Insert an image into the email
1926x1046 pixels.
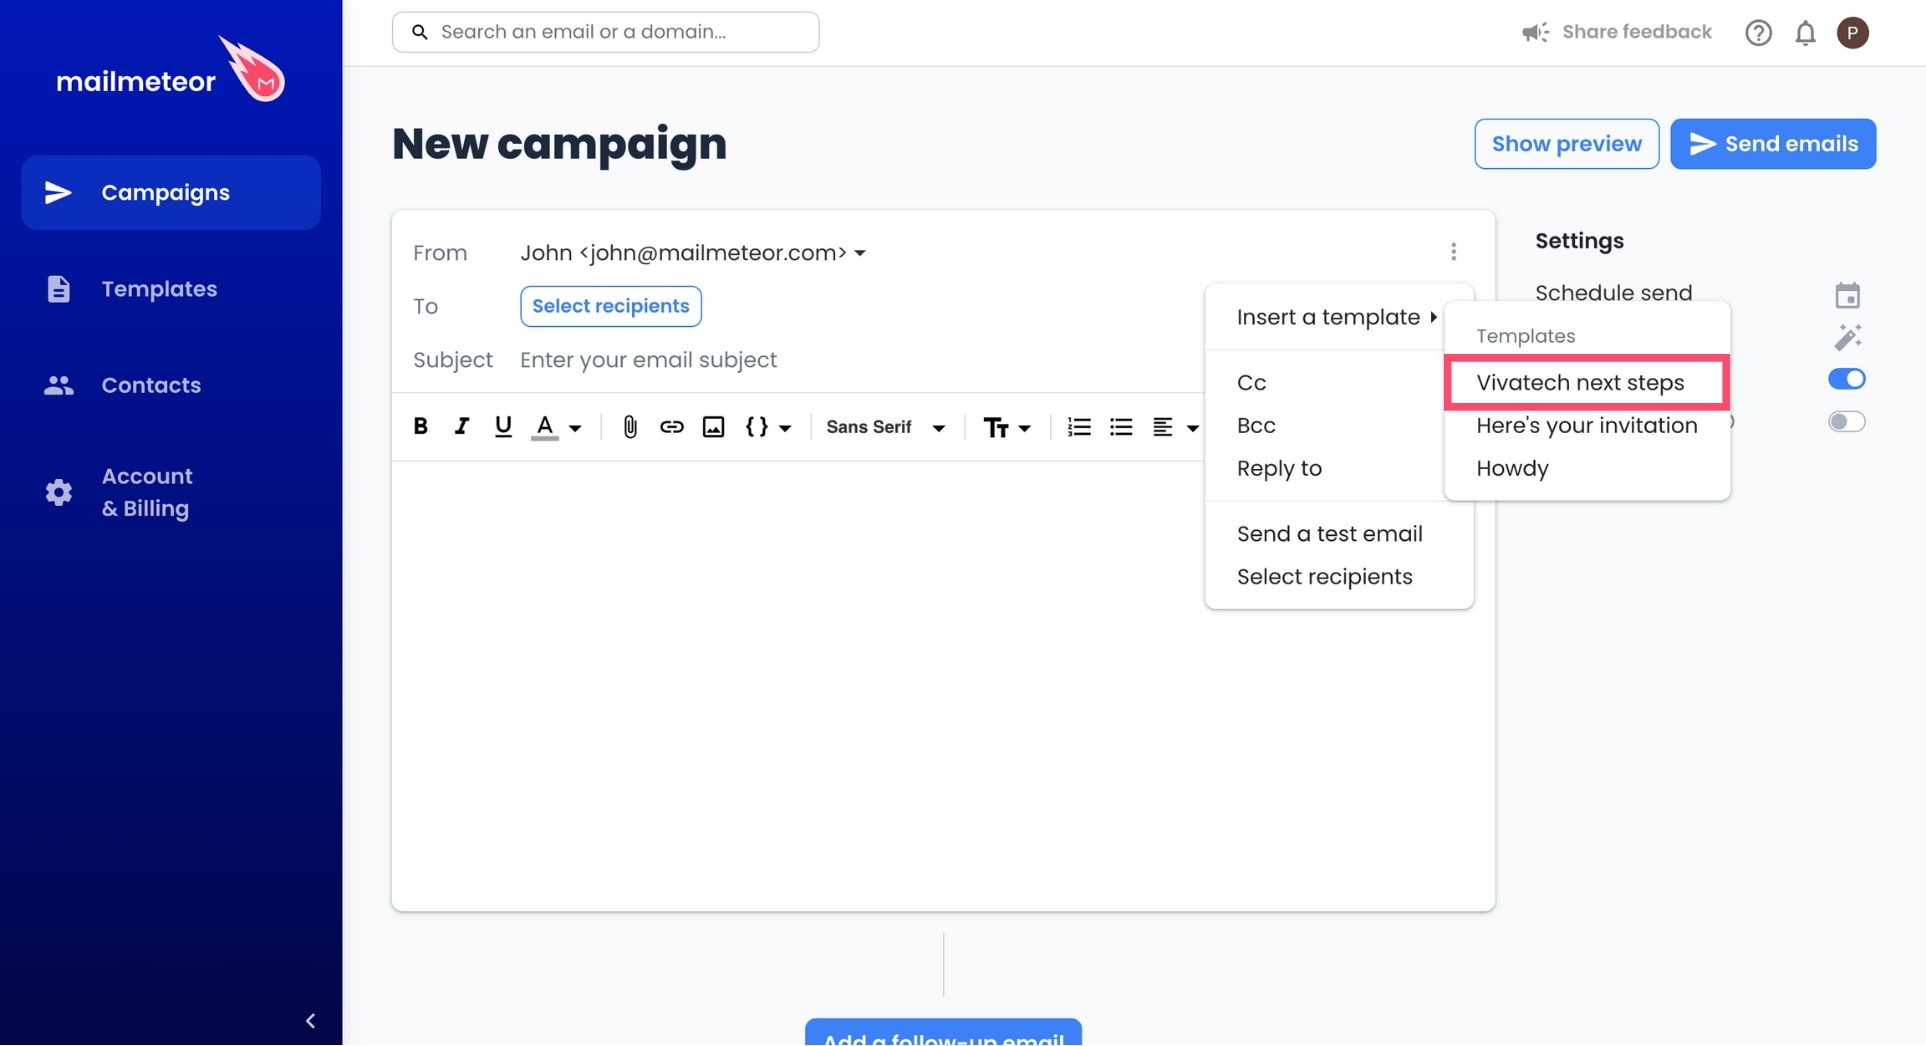pos(713,427)
